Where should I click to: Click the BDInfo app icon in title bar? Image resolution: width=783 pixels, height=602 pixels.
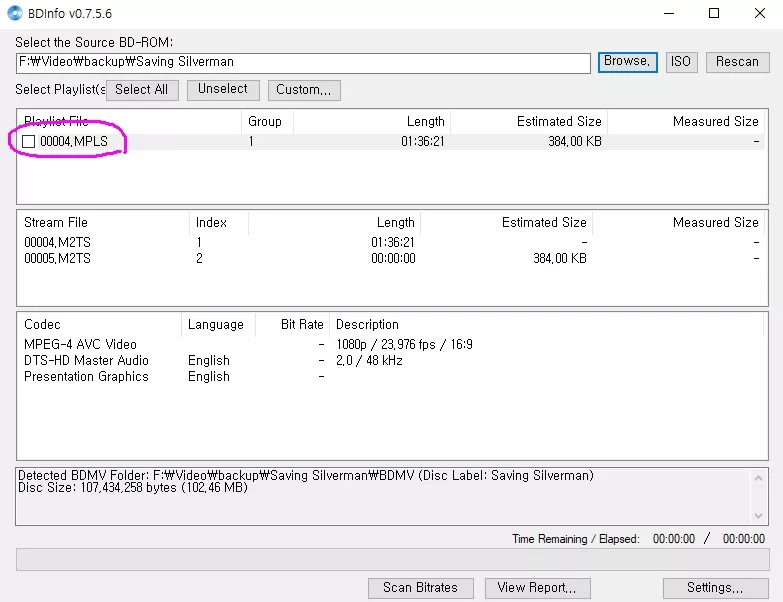click(14, 13)
